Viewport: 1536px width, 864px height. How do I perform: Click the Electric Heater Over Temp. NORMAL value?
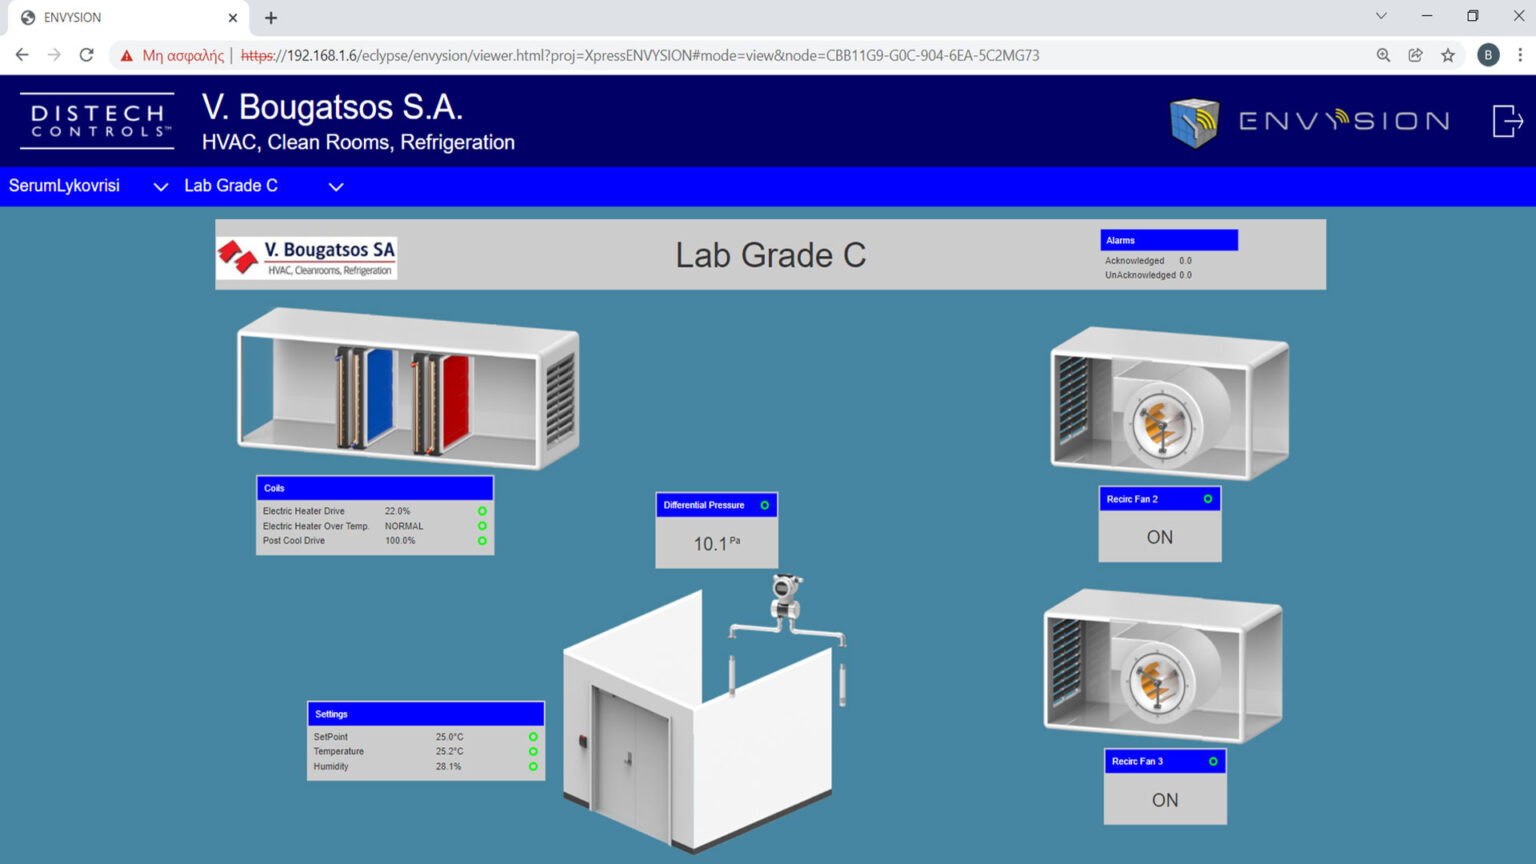click(404, 526)
